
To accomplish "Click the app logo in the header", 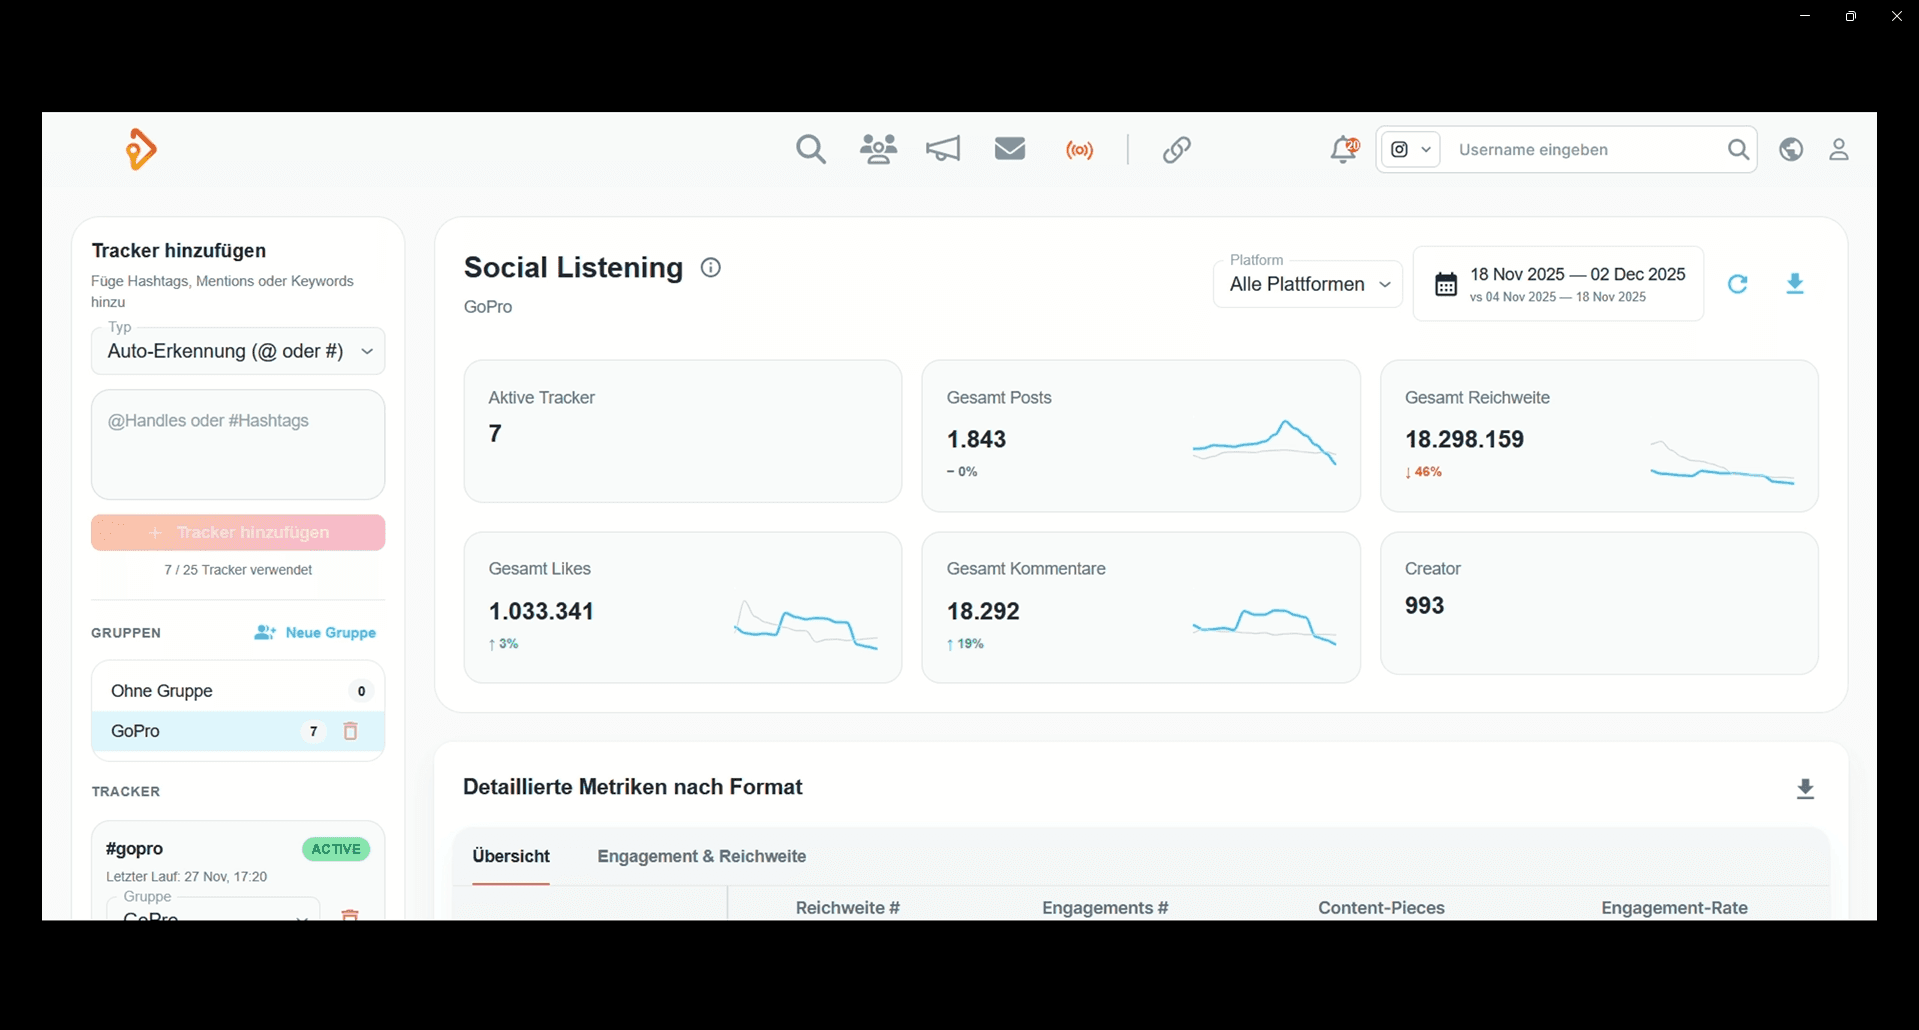I will pyautogui.click(x=141, y=150).
